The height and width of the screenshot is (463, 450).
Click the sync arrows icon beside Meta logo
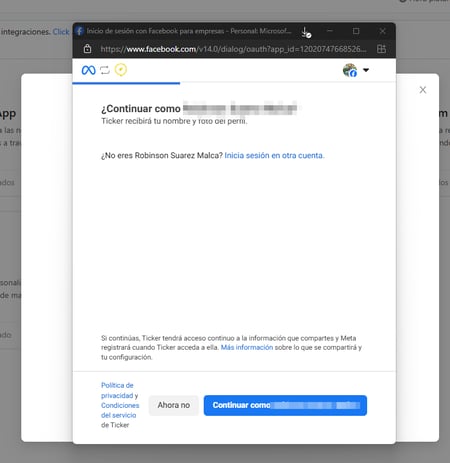105,70
